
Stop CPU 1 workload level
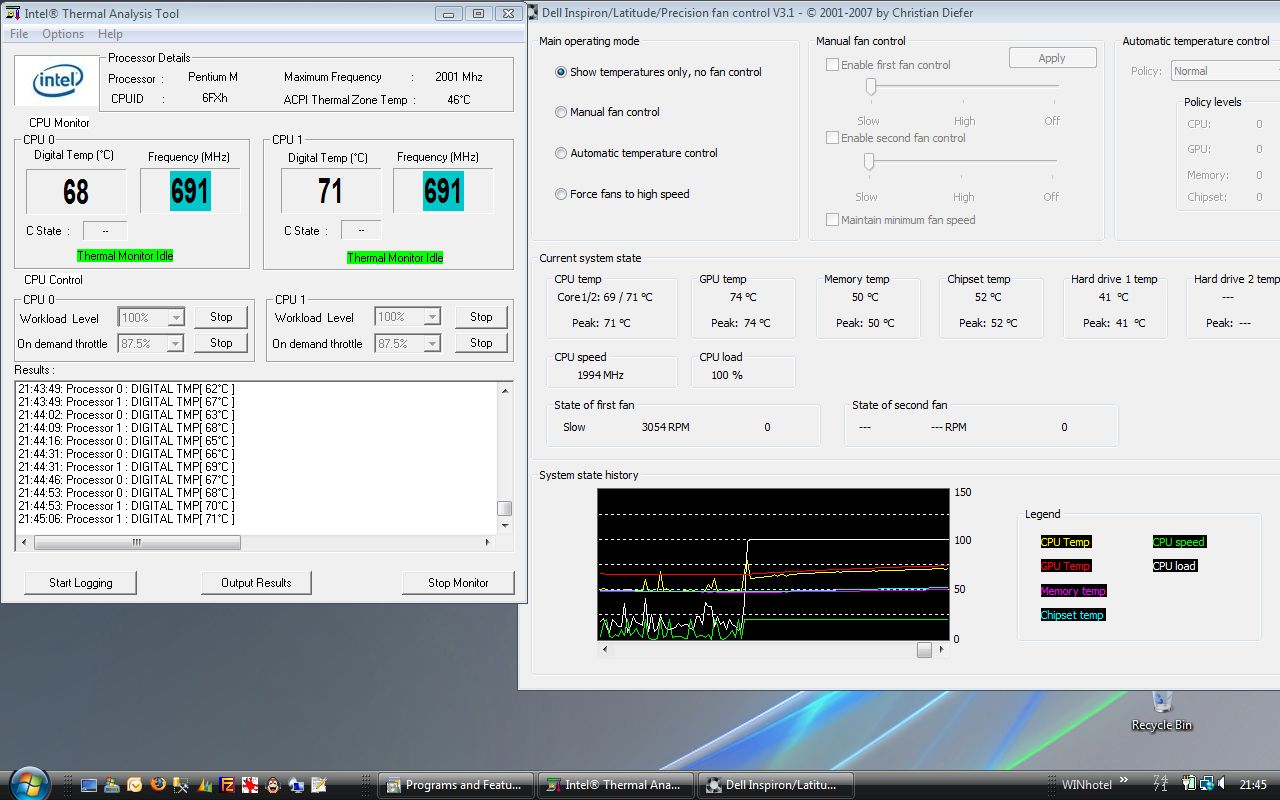(x=481, y=317)
